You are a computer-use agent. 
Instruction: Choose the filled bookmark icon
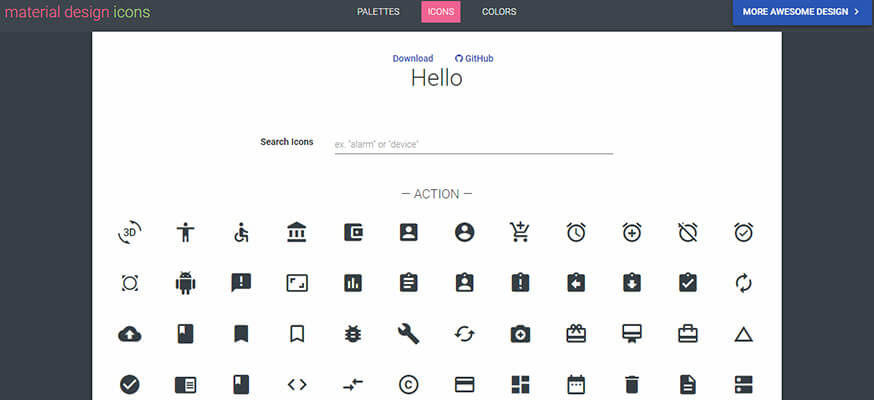(x=241, y=334)
